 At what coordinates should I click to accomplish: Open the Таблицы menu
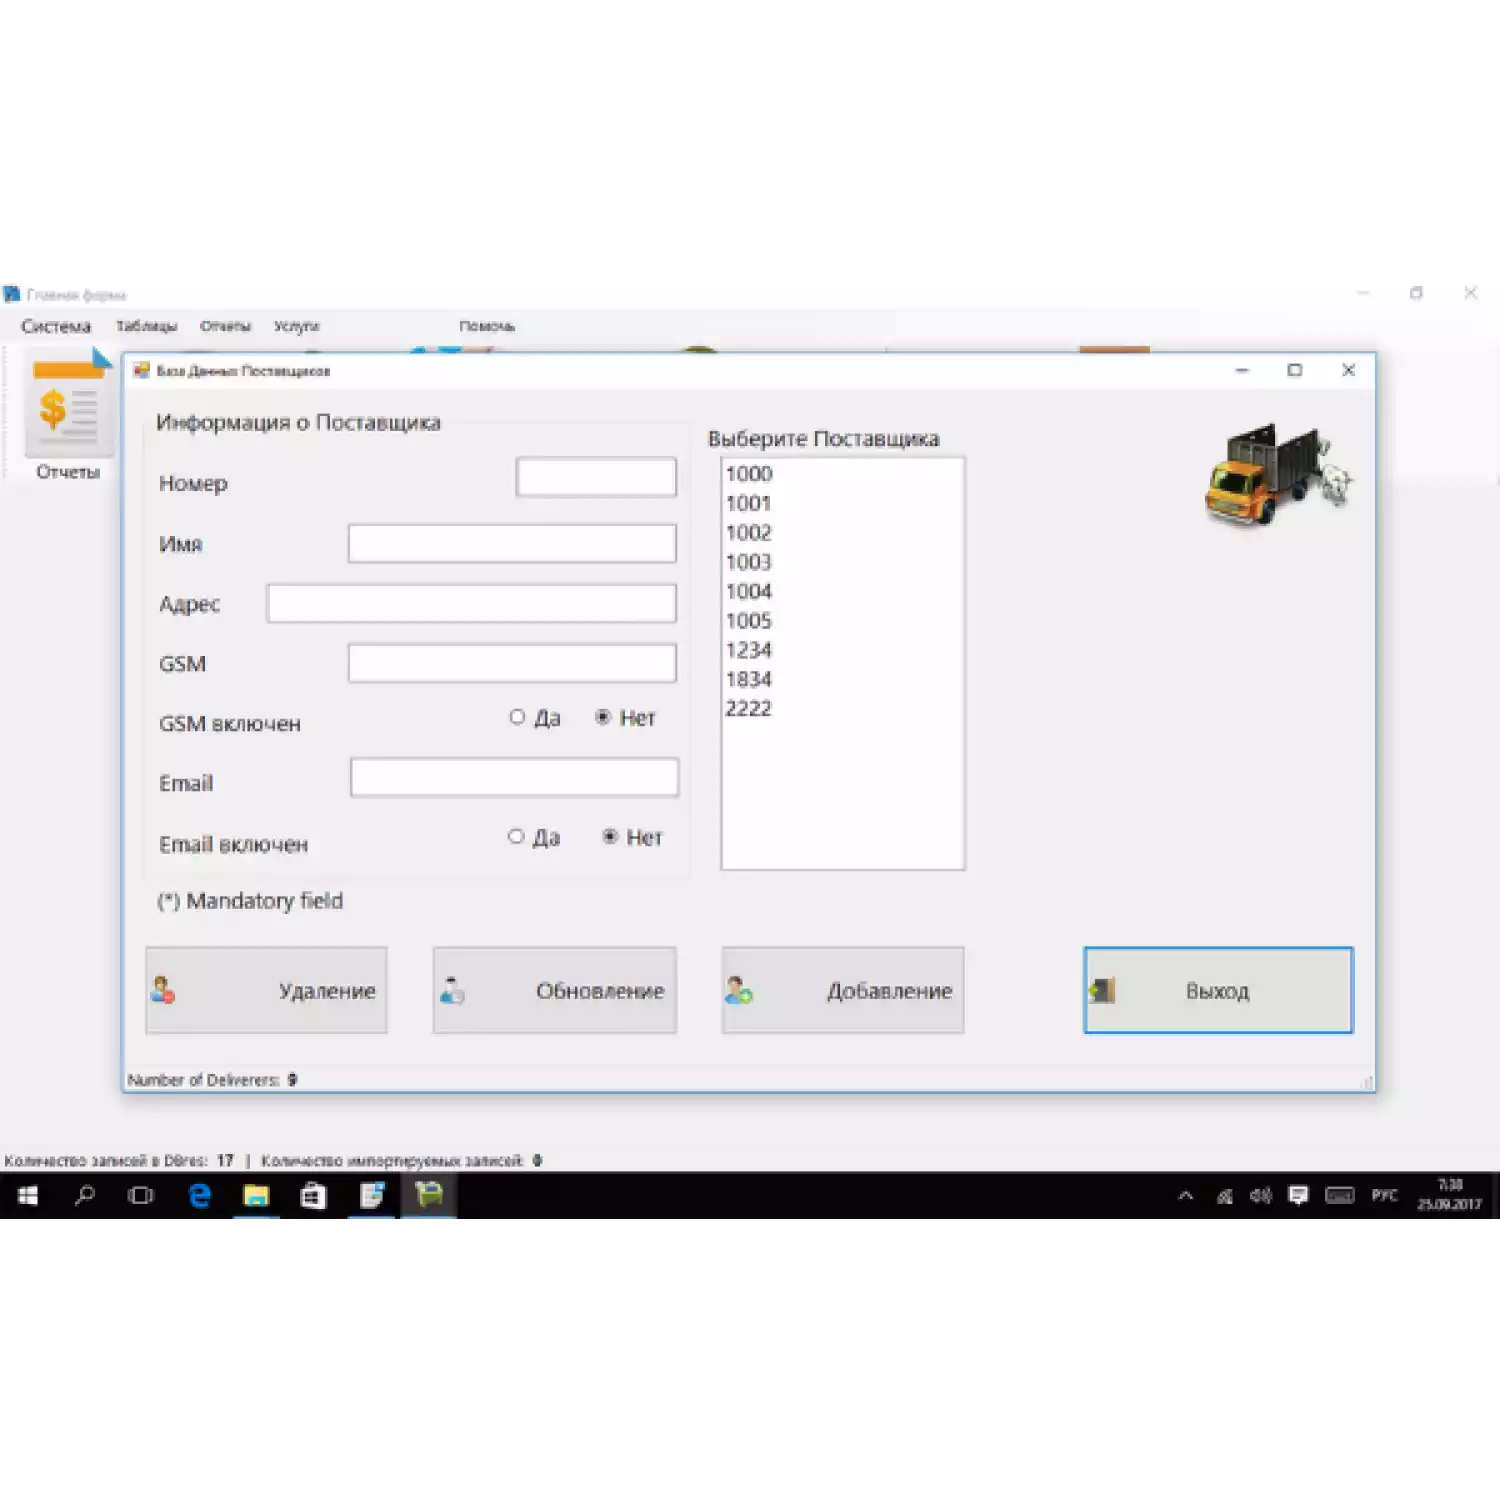coord(146,327)
